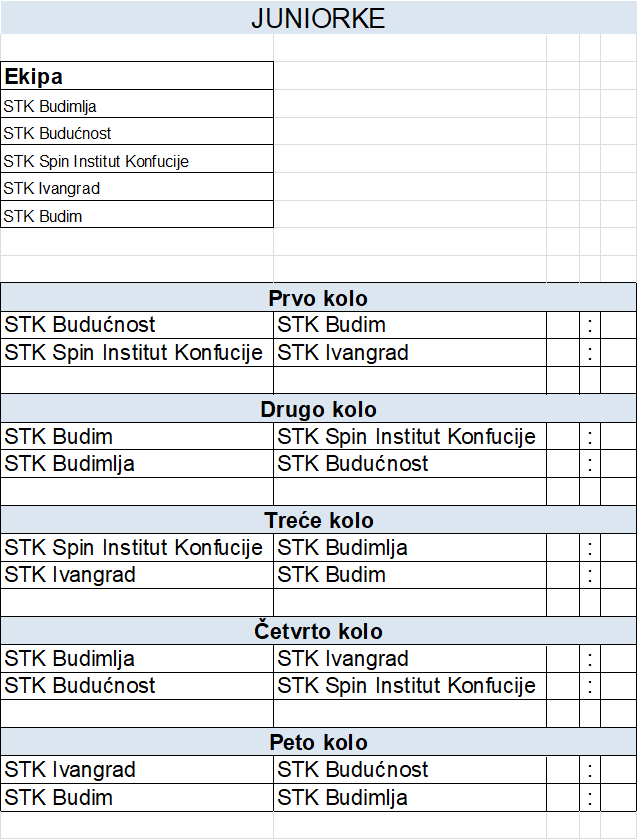Select STK Ivangrad cell in Prvo kolo
Image resolution: width=638 pixels, height=840 pixels.
[410, 352]
